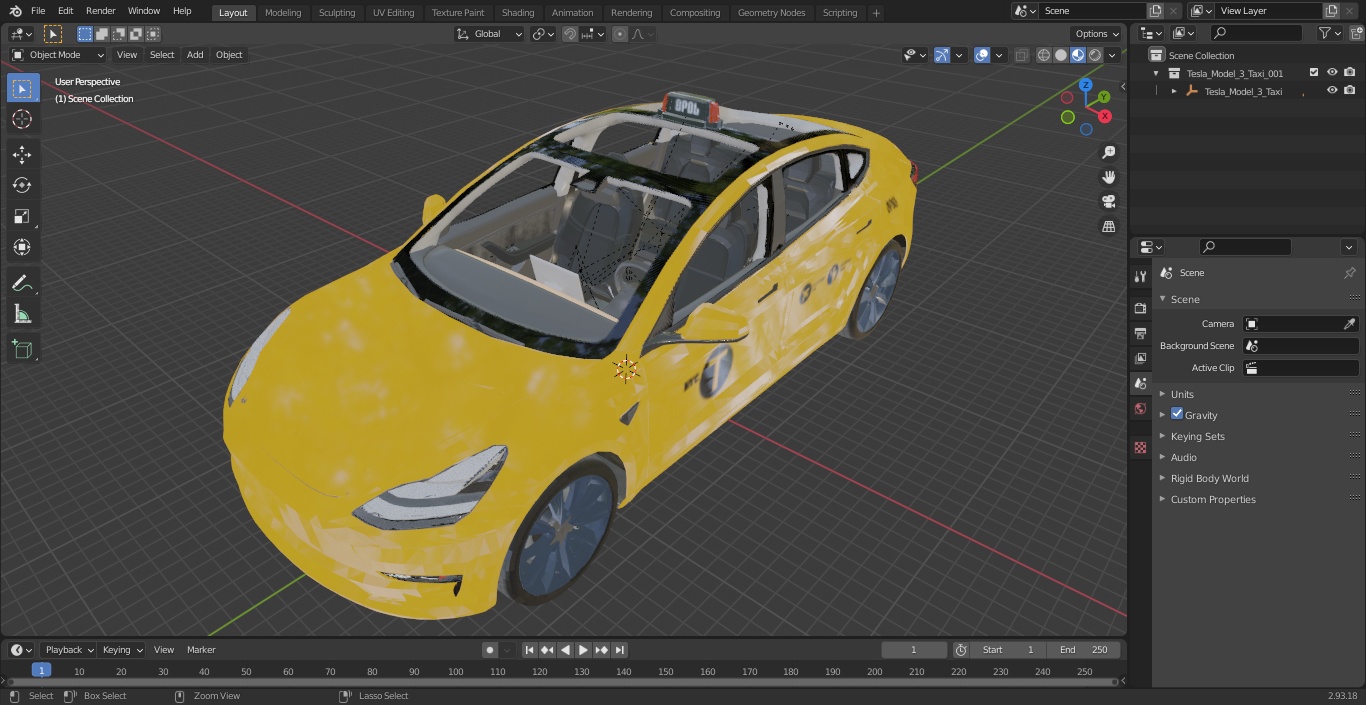1366x705 pixels.
Task: Open the Tool properties tab
Action: 1140,276
